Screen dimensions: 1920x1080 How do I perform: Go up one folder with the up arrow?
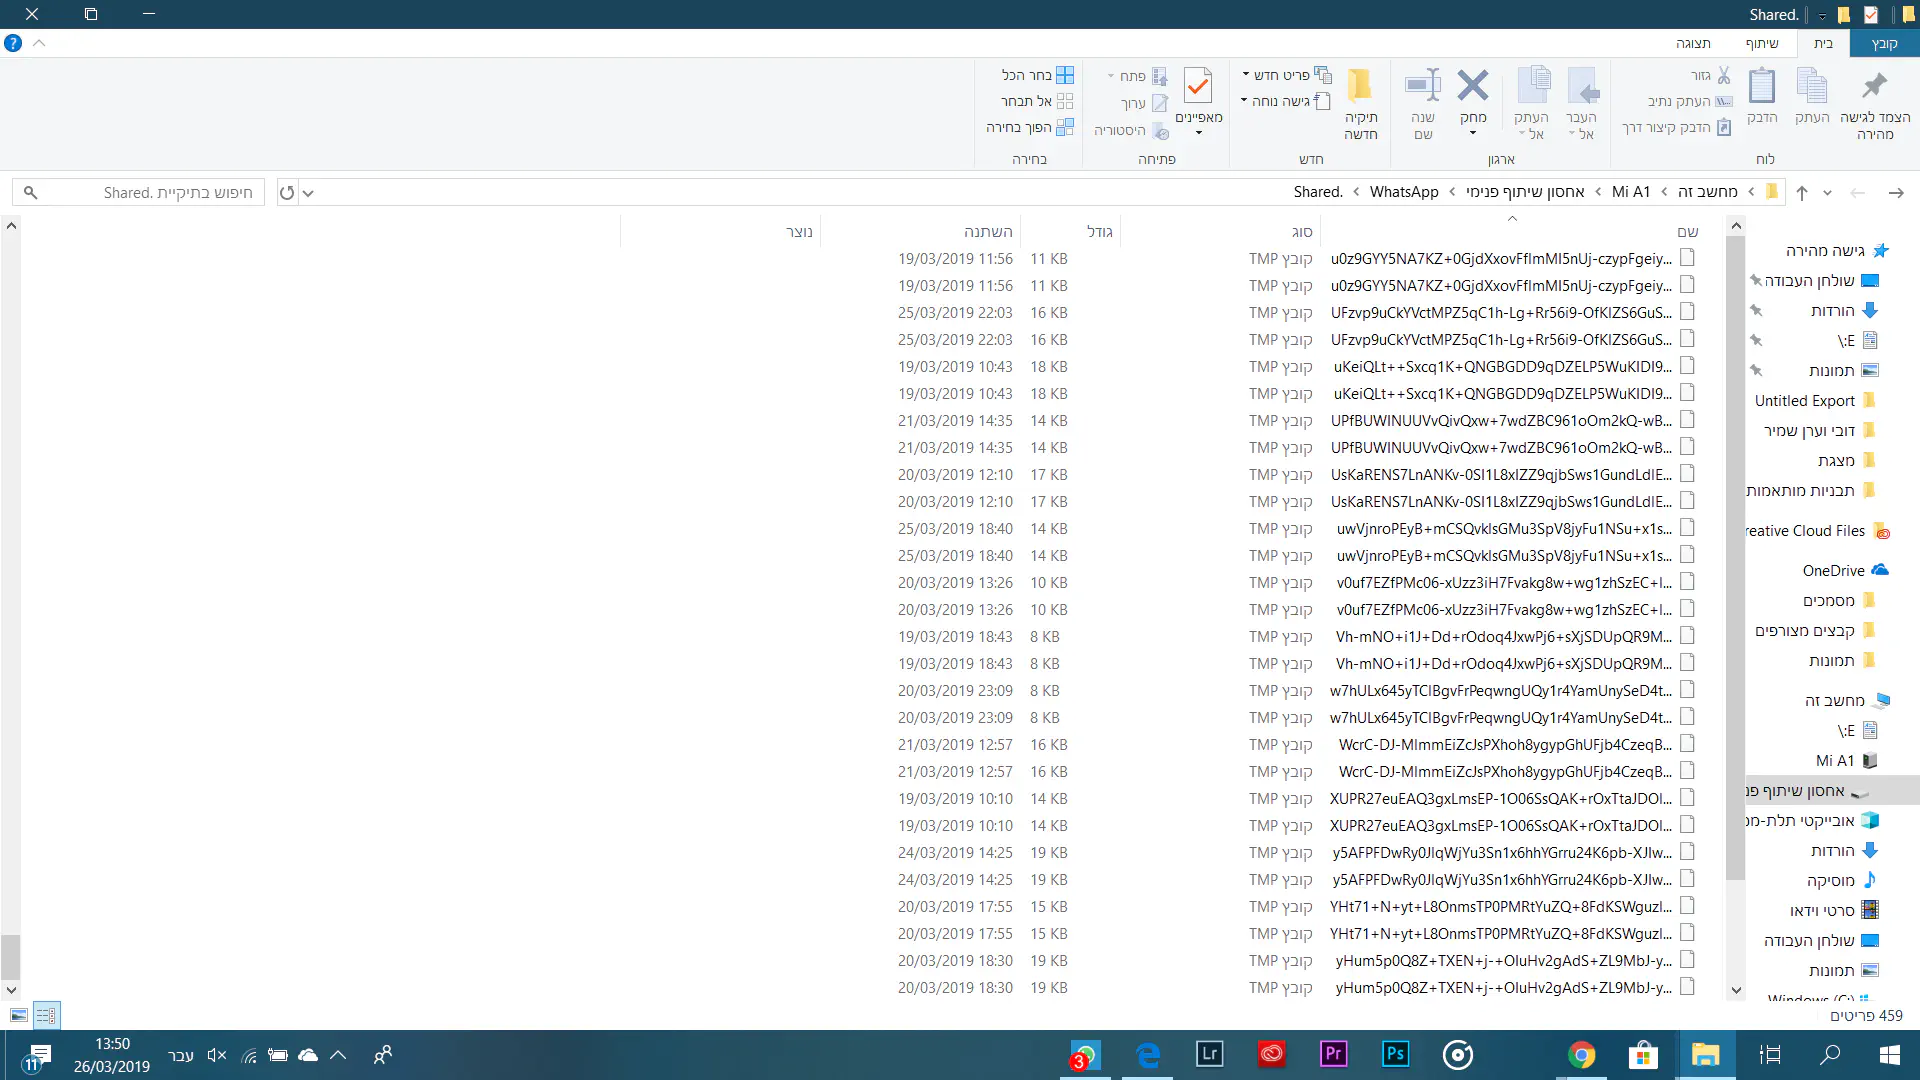point(1802,193)
